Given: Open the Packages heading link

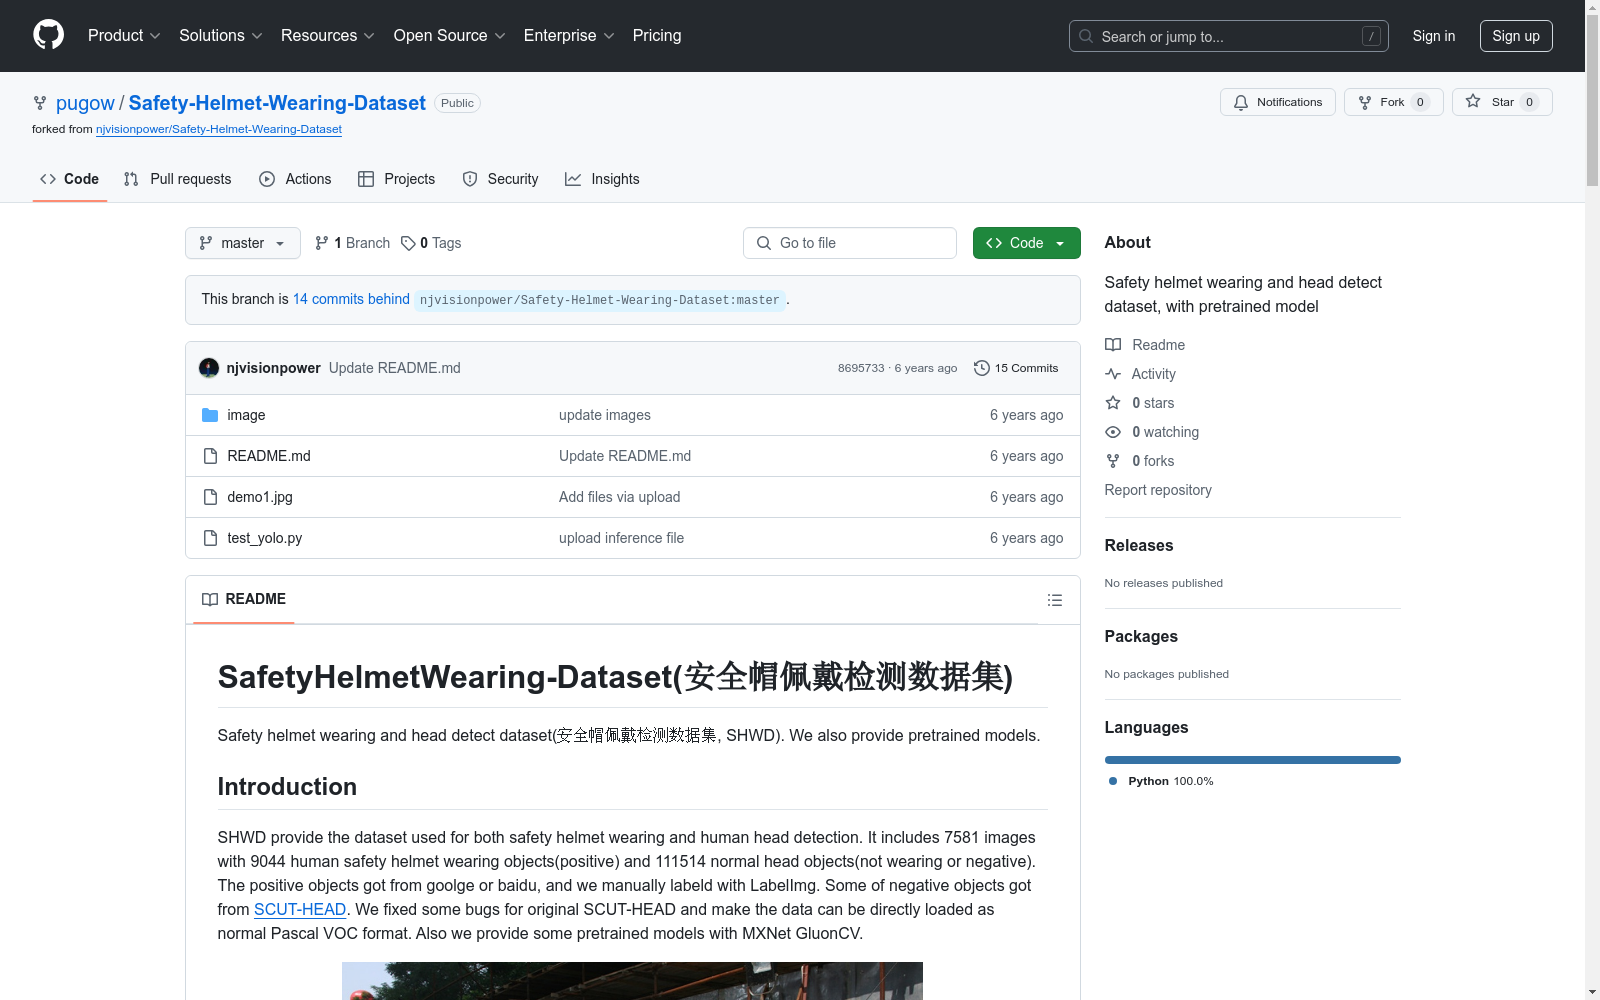Looking at the screenshot, I should (x=1141, y=636).
